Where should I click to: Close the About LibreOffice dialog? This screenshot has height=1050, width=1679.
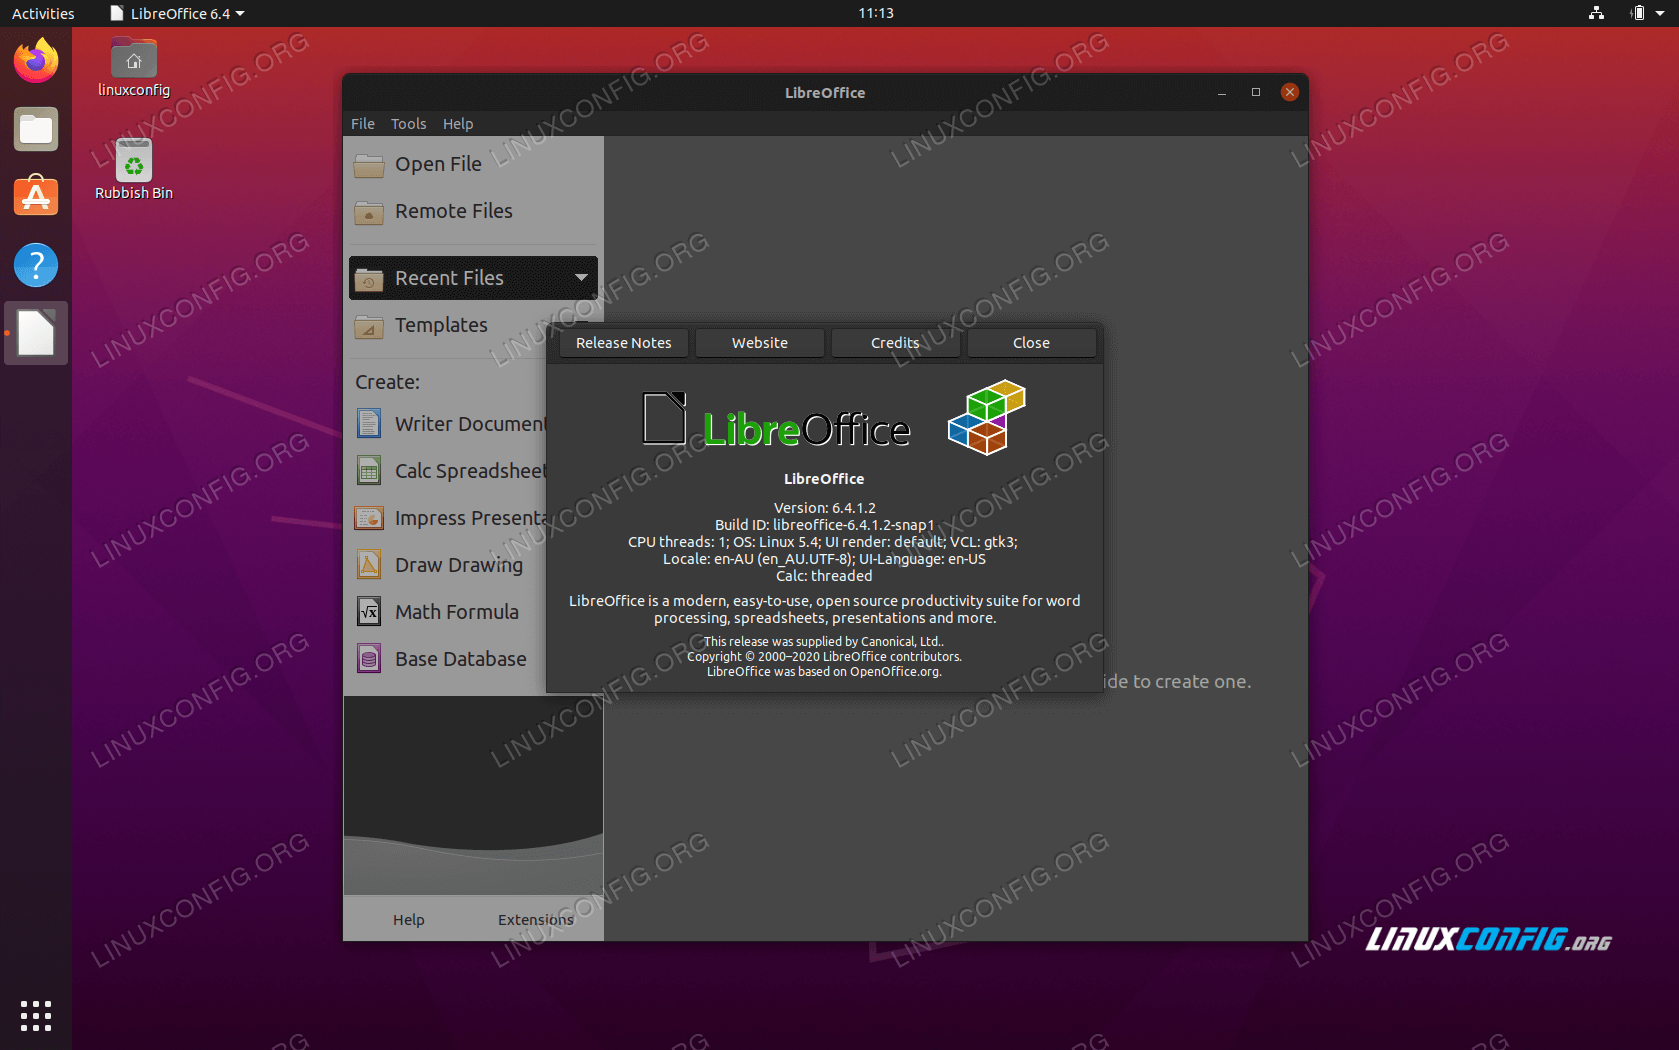click(x=1031, y=343)
